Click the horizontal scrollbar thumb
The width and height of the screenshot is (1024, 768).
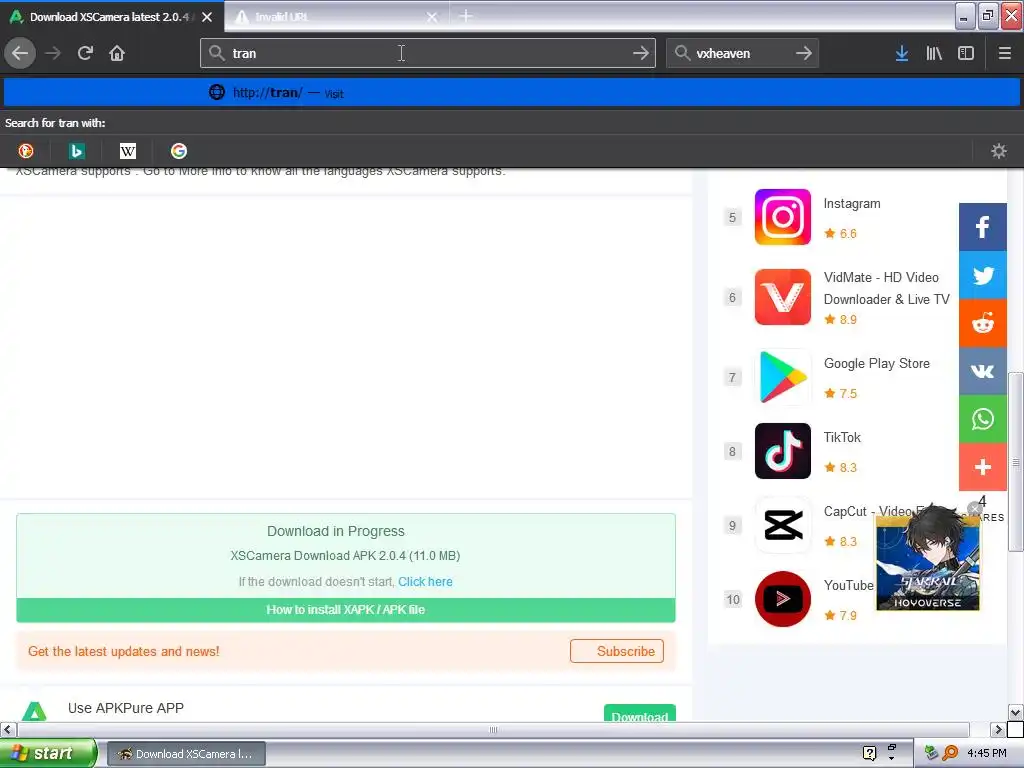[493, 729]
